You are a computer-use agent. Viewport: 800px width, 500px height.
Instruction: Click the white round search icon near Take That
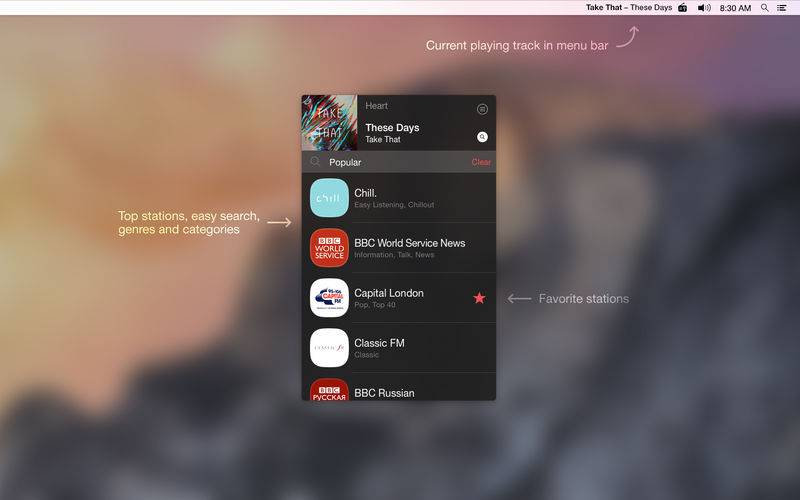pos(482,137)
